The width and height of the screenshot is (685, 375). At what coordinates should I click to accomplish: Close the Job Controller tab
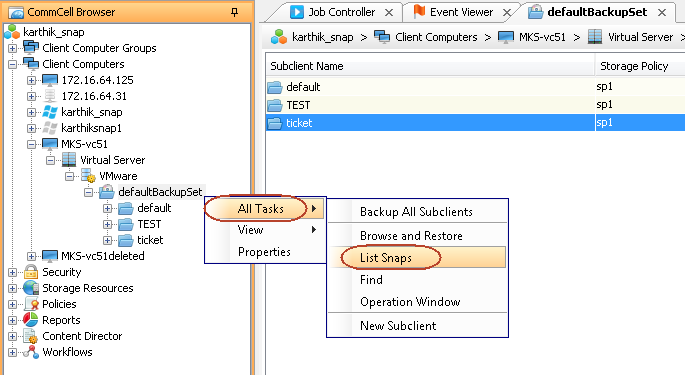[x=389, y=13]
